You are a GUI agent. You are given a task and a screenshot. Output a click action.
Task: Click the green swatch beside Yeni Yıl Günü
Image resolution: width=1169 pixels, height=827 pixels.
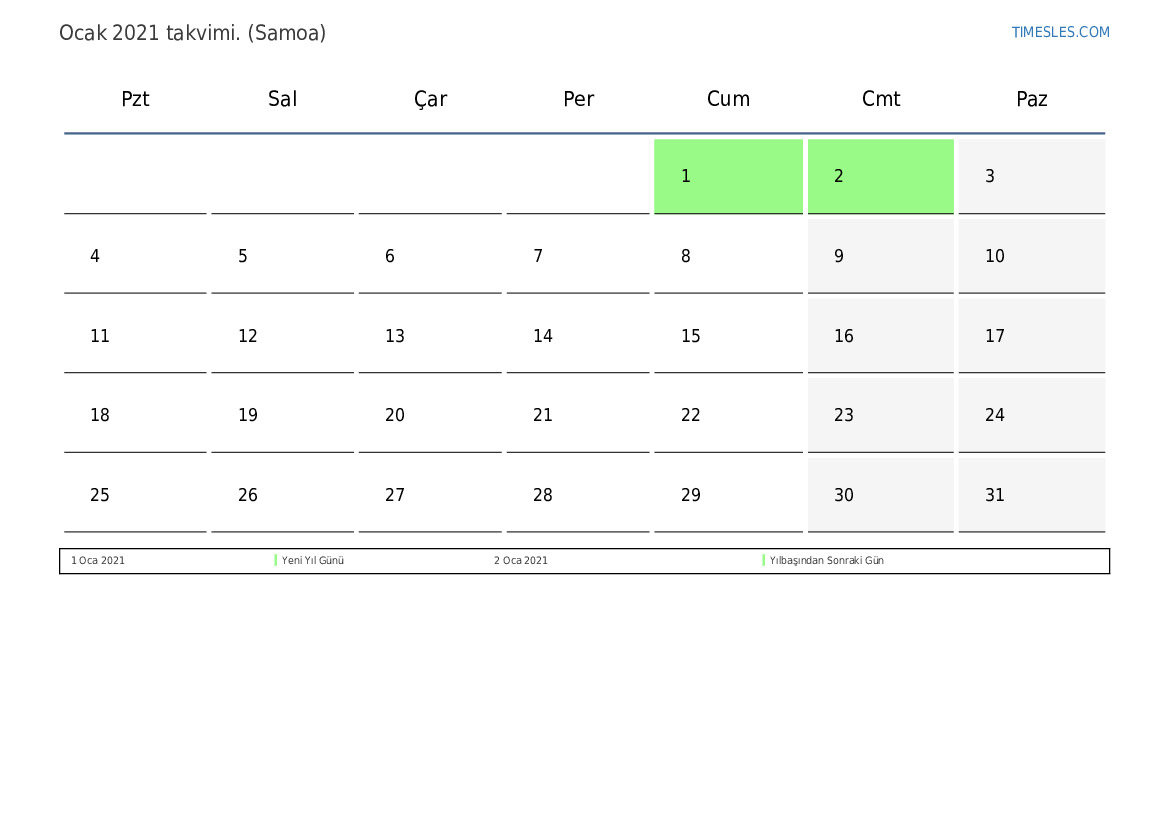tap(276, 561)
